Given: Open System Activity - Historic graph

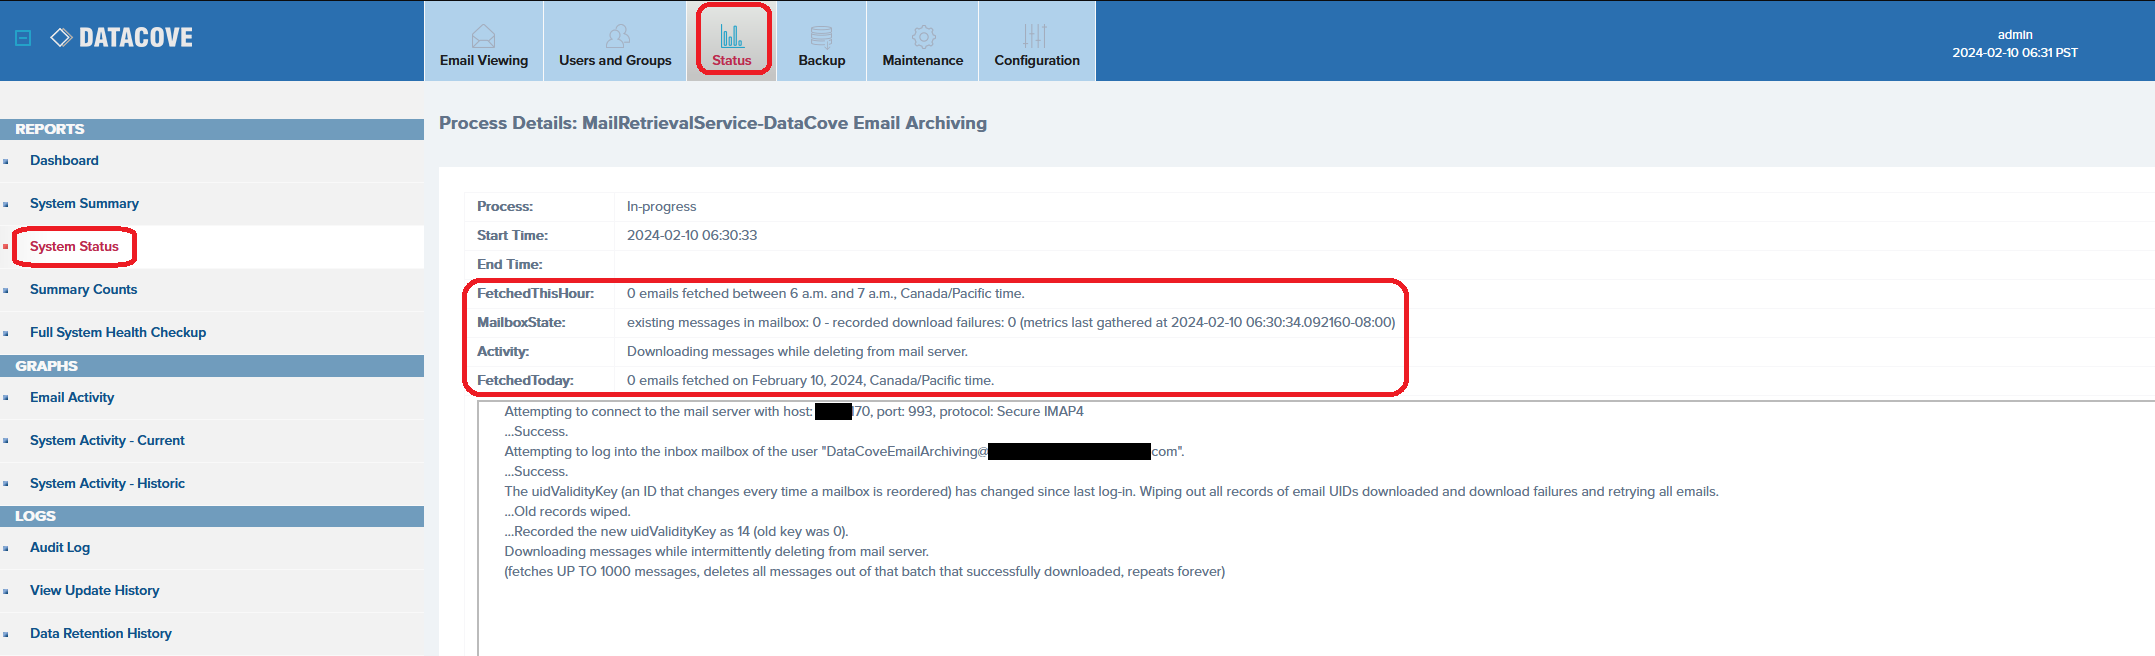Looking at the screenshot, I should click(107, 483).
